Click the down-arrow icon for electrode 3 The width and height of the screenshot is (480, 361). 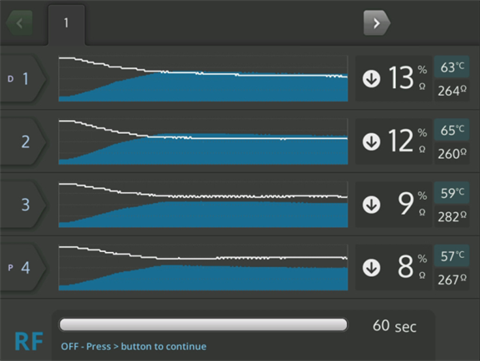point(371,205)
